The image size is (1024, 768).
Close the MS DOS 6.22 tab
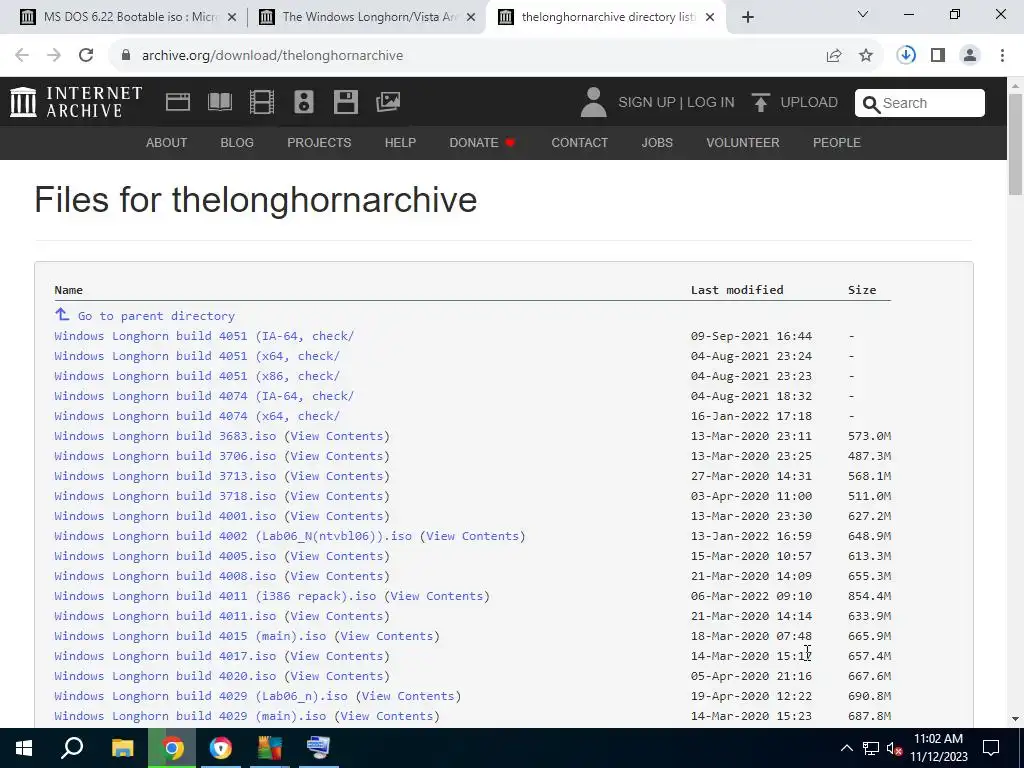click(x=232, y=18)
